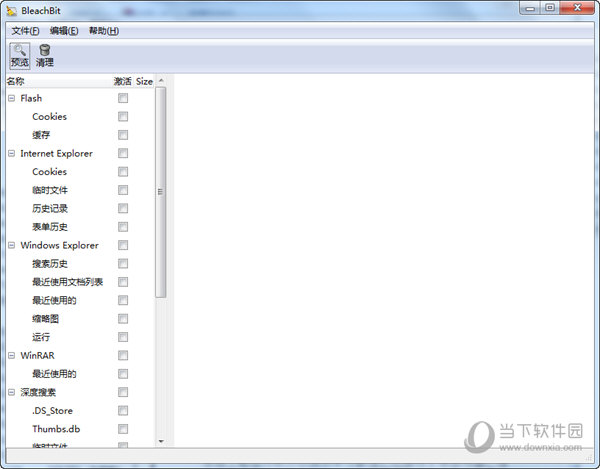The image size is (600, 469).
Task: Collapse the Internet Explorer tree group
Action: pyautogui.click(x=11, y=153)
